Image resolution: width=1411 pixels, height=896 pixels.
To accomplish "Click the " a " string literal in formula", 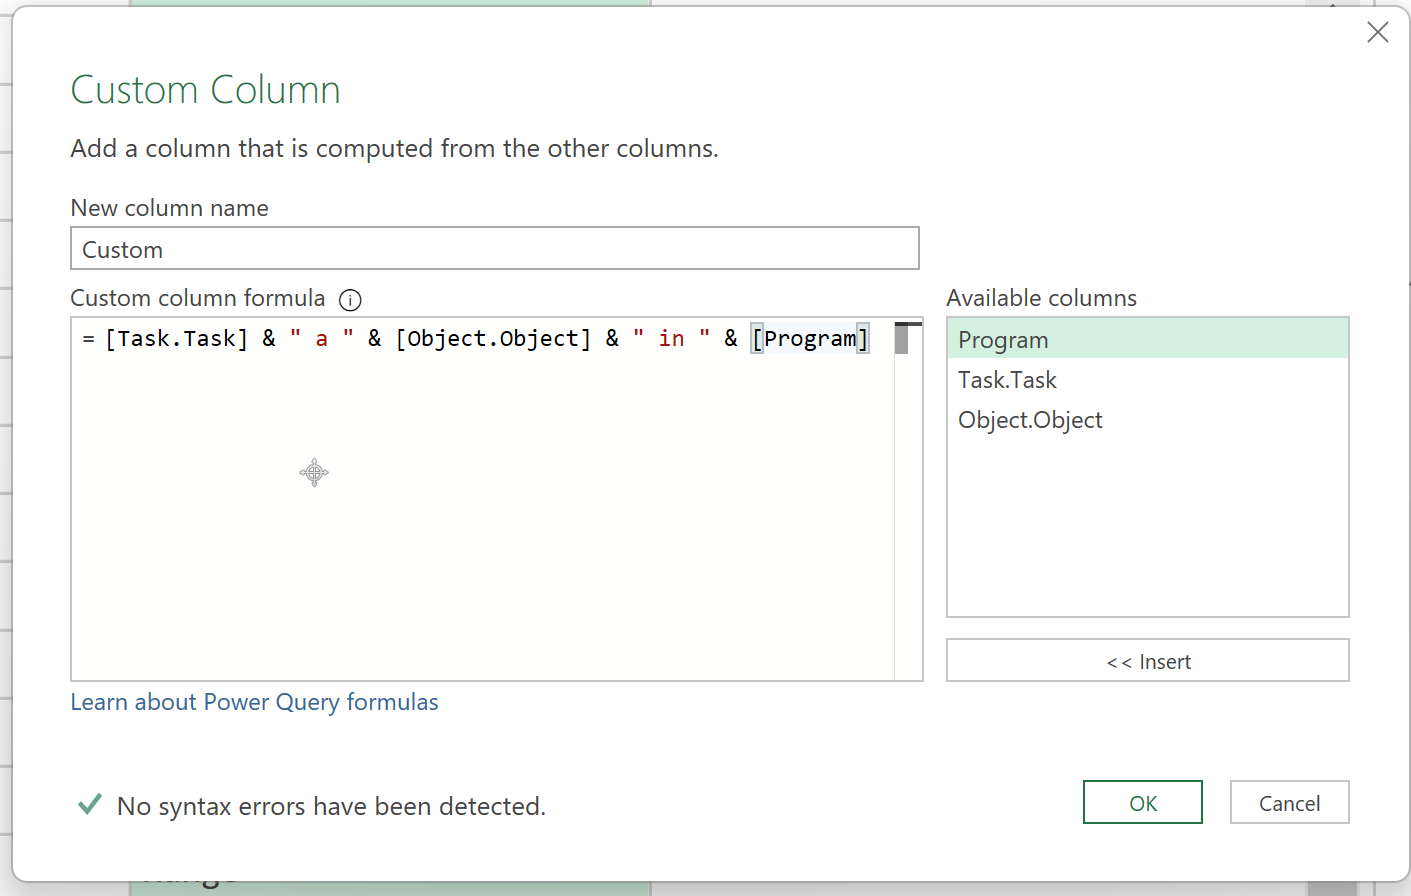I will coord(321,339).
